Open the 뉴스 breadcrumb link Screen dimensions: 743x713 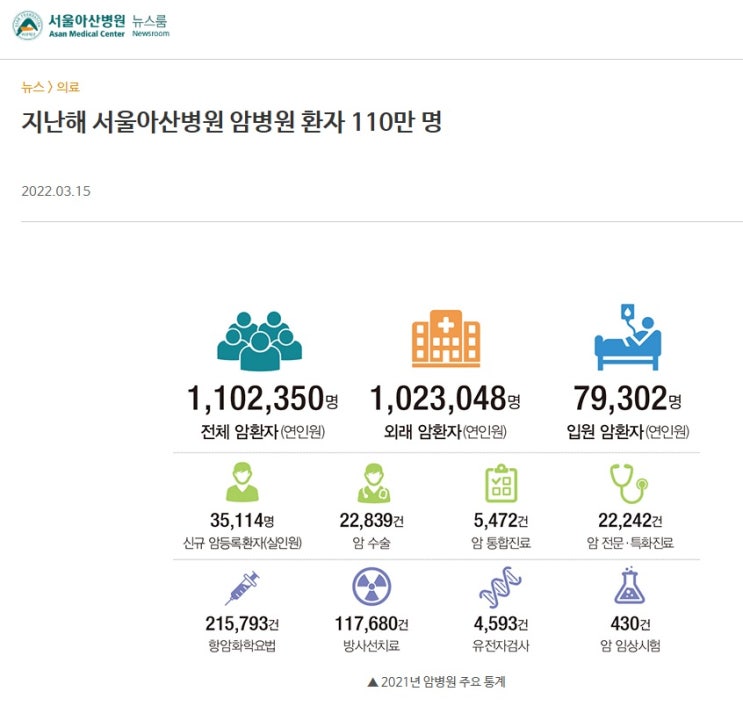click(x=33, y=87)
